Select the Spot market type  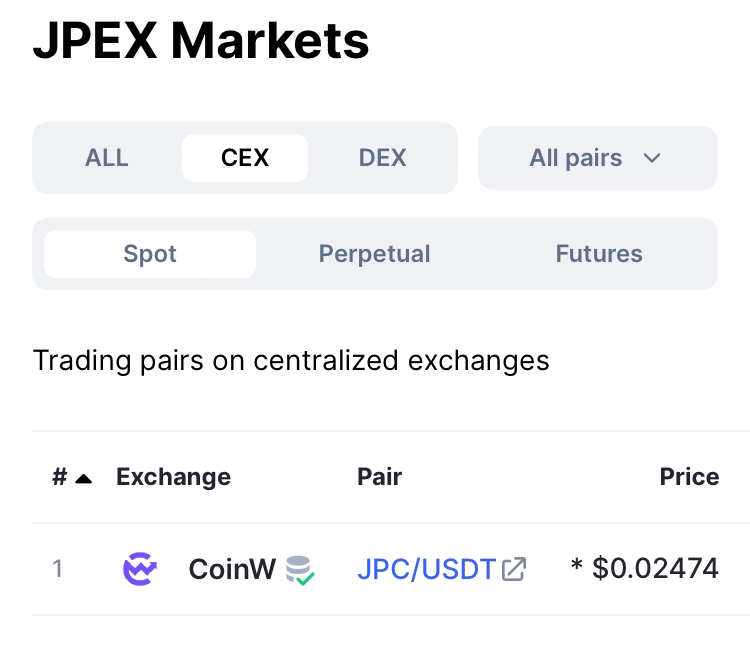(x=150, y=254)
